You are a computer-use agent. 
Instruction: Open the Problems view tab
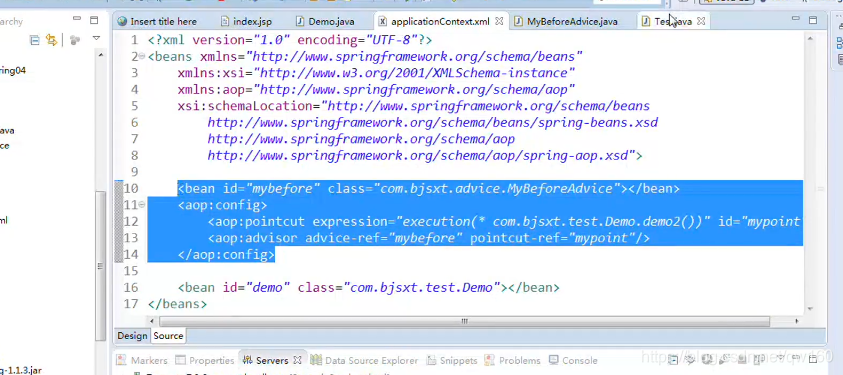(x=512, y=360)
